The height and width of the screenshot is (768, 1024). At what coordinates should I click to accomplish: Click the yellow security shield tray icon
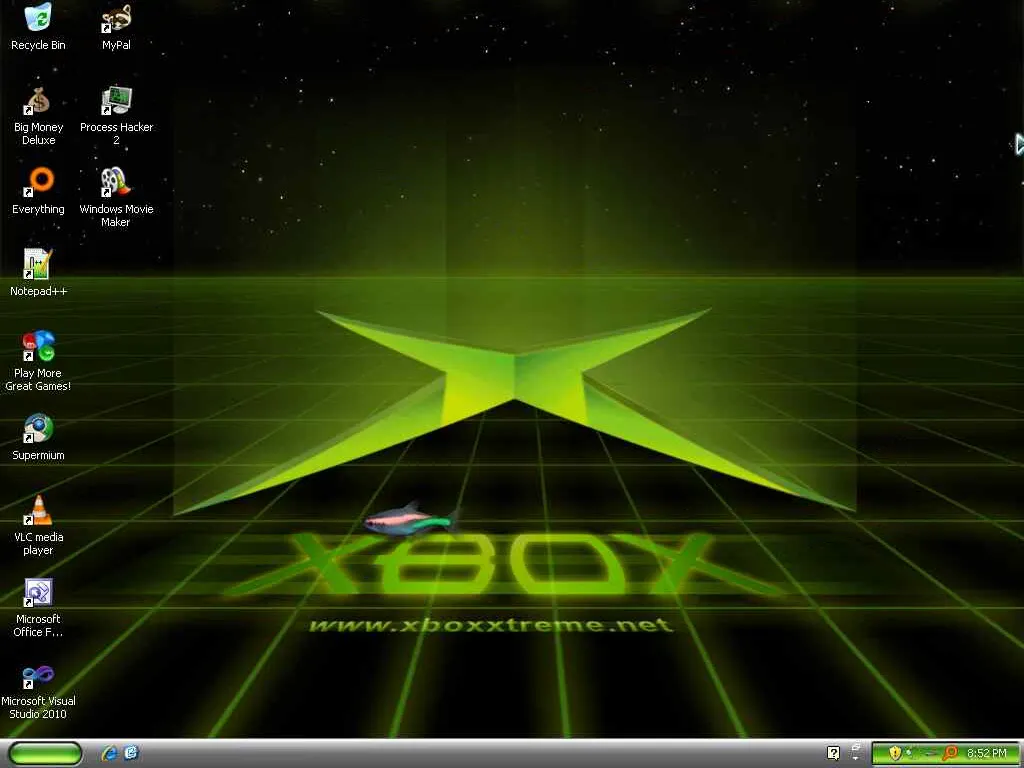click(895, 753)
